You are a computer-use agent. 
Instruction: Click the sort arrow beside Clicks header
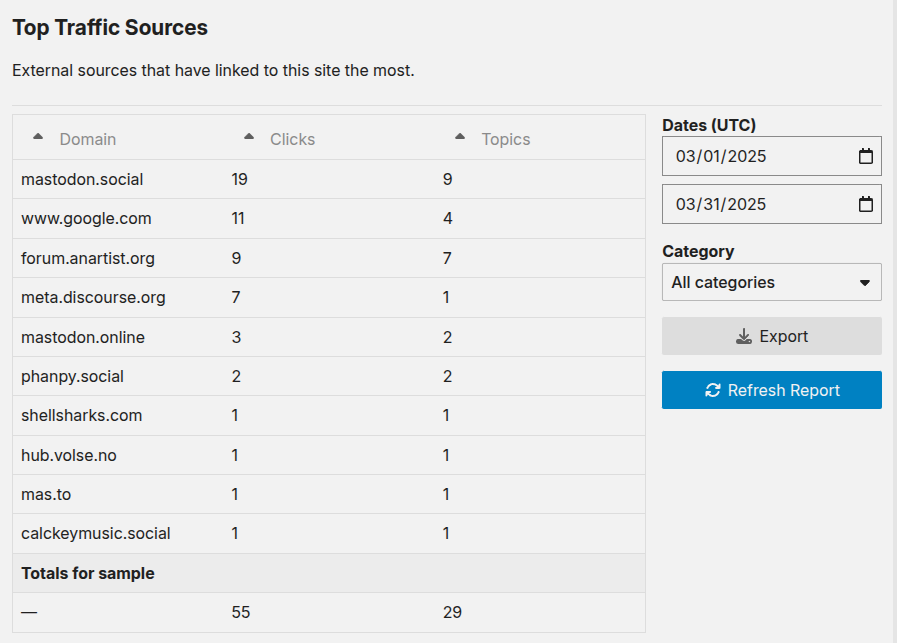(249, 137)
